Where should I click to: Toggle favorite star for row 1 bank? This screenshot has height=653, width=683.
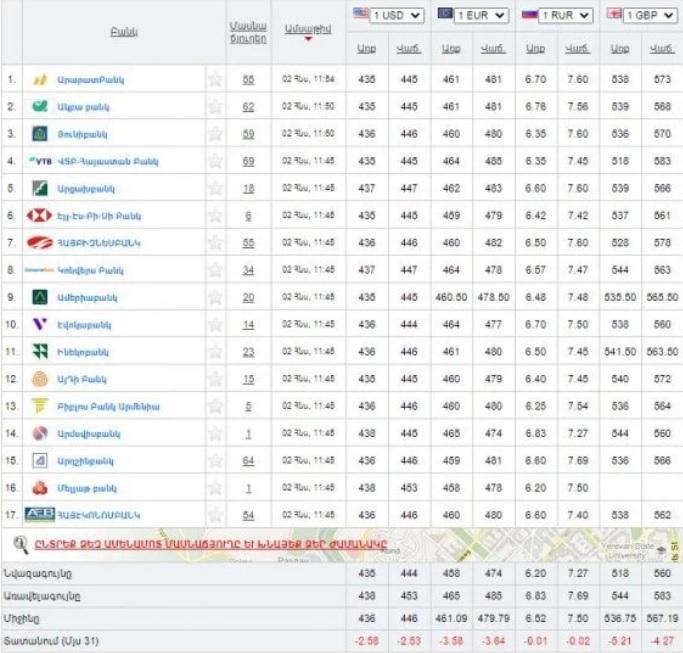click(215, 79)
